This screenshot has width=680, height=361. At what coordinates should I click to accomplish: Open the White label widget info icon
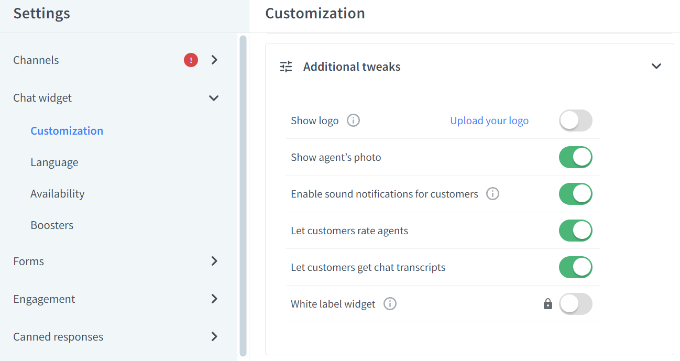point(390,304)
